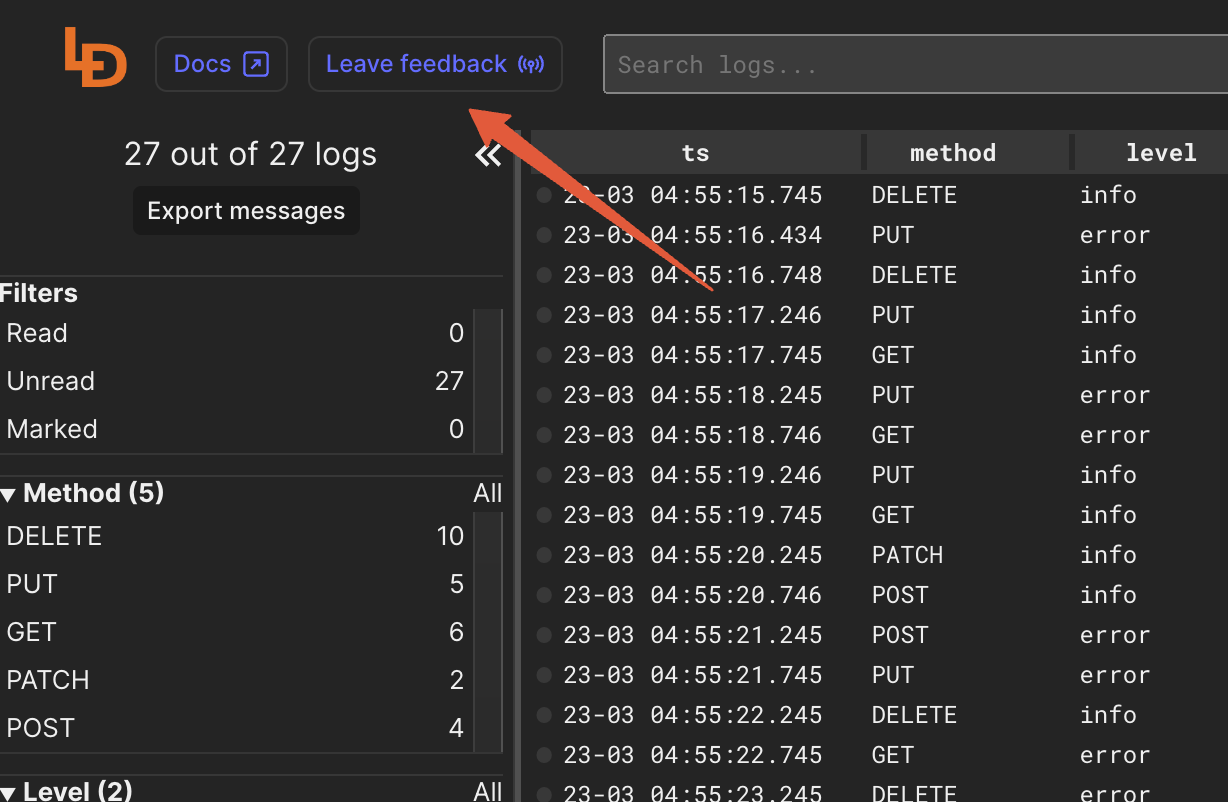The height and width of the screenshot is (802, 1228).
Task: Filter logs by DELETE method
Action: point(54,537)
